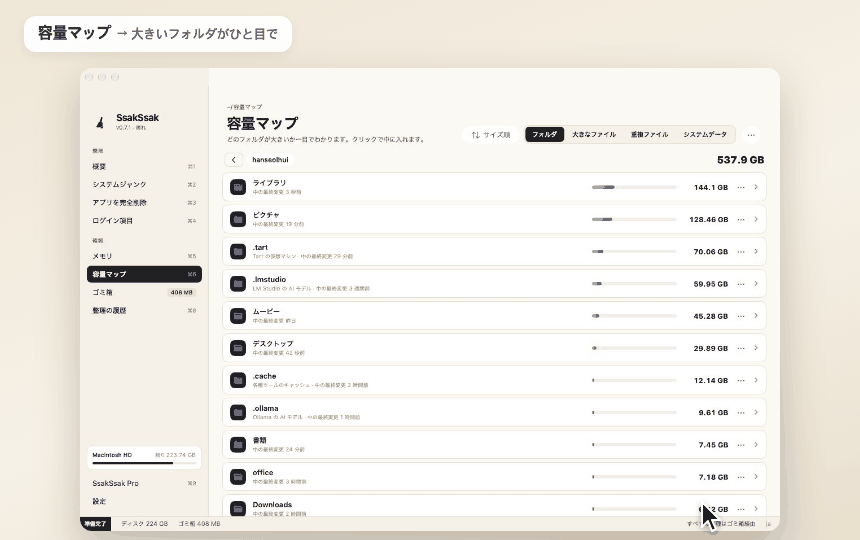Image resolution: width=860 pixels, height=540 pixels.
Task: Open 設定 in the sidebar
Action: (144, 502)
